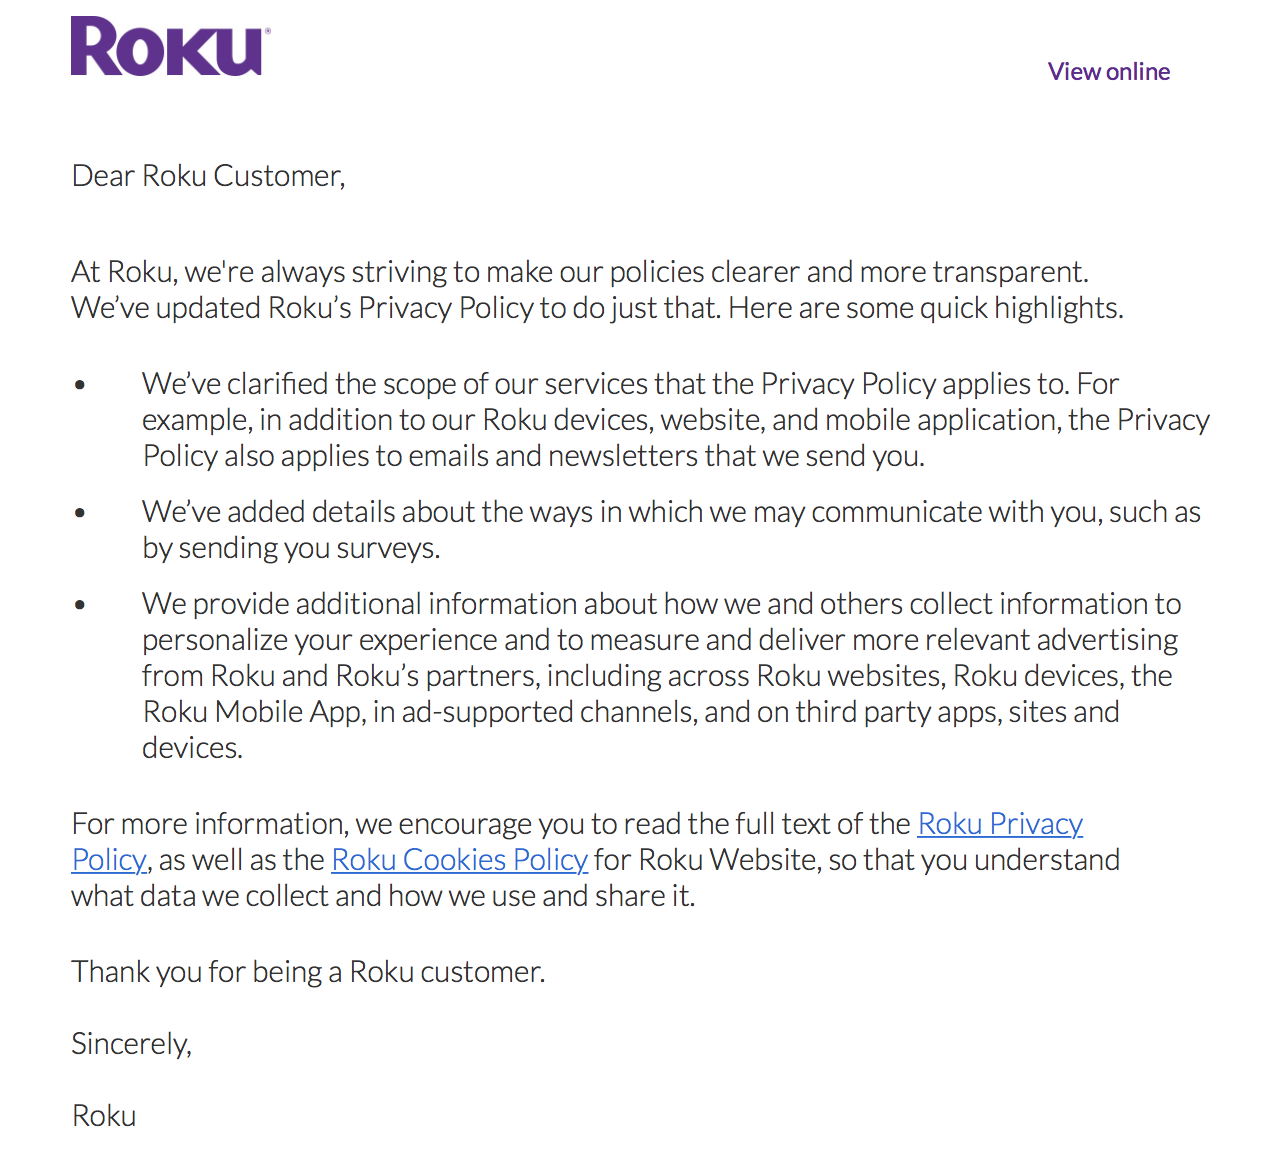Viewport: 1284px width, 1174px height.
Task: Click the "Sincerely," closing line
Action: (131, 1044)
